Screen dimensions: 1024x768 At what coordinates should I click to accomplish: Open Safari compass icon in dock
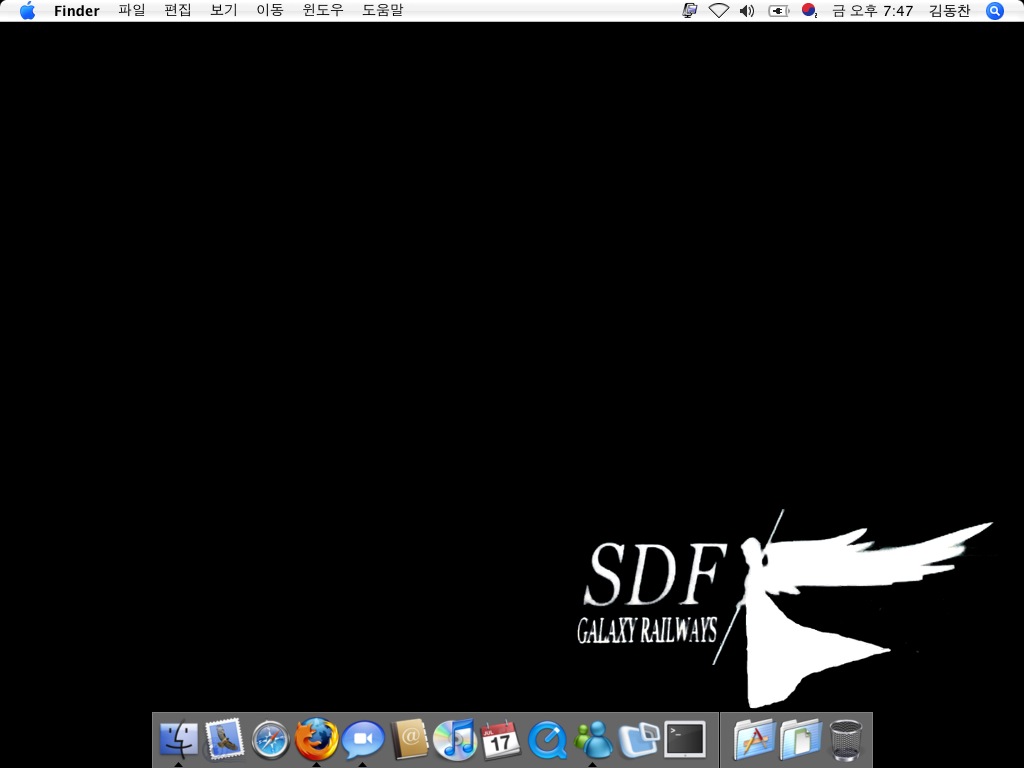(270, 741)
